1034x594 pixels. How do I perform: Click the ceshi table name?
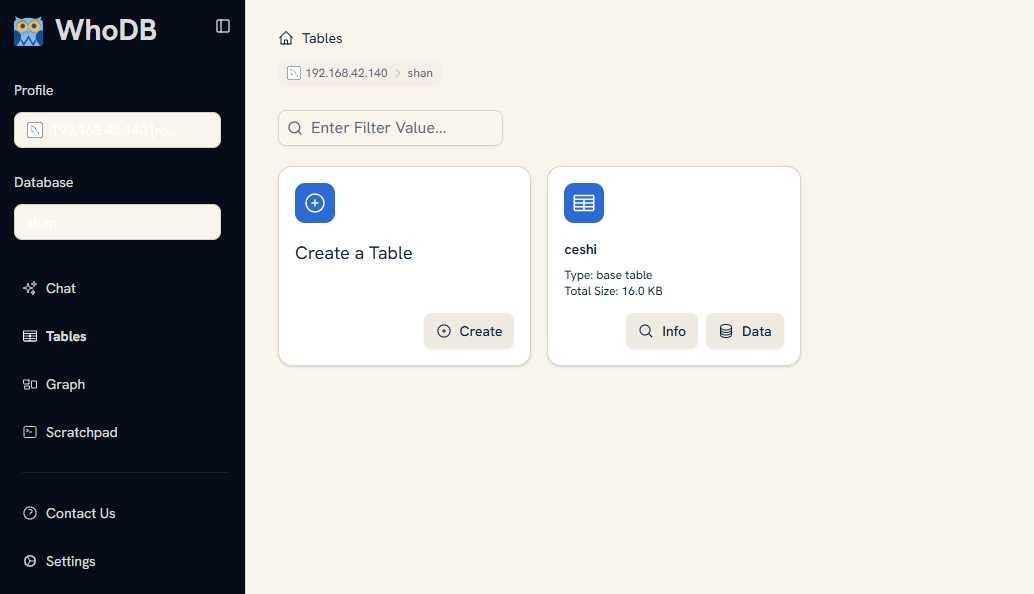pos(580,250)
